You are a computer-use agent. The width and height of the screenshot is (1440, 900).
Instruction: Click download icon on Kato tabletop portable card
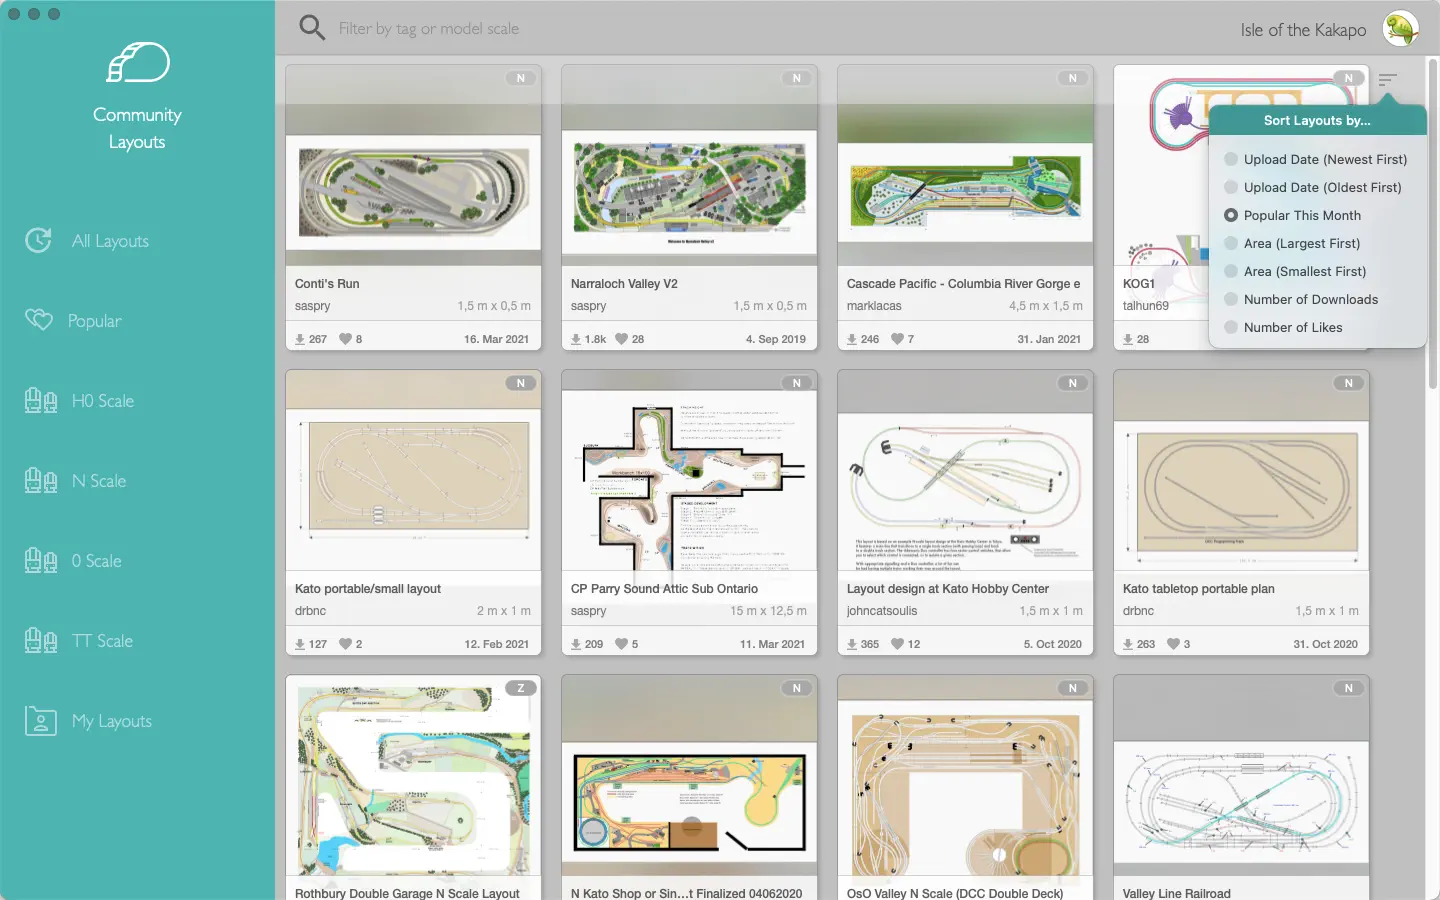click(x=1127, y=644)
